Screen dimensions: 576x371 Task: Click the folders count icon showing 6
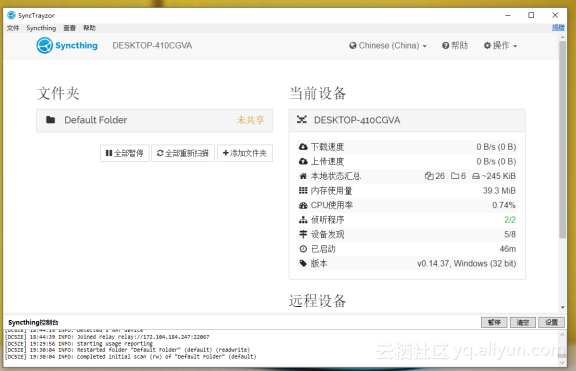[x=455, y=176]
